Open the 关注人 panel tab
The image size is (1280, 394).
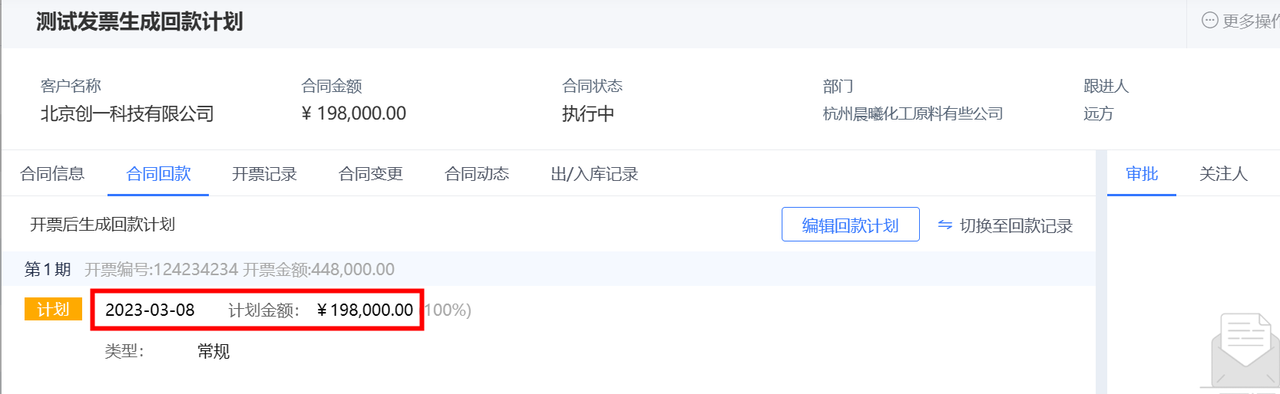1224,173
